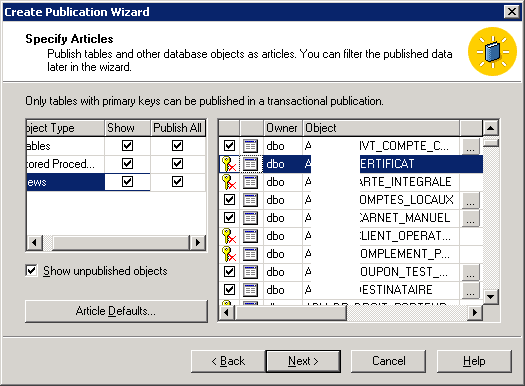The width and height of the screenshot is (525, 386).
Task: Cancel the Create Publication Wizard
Action: (388, 361)
